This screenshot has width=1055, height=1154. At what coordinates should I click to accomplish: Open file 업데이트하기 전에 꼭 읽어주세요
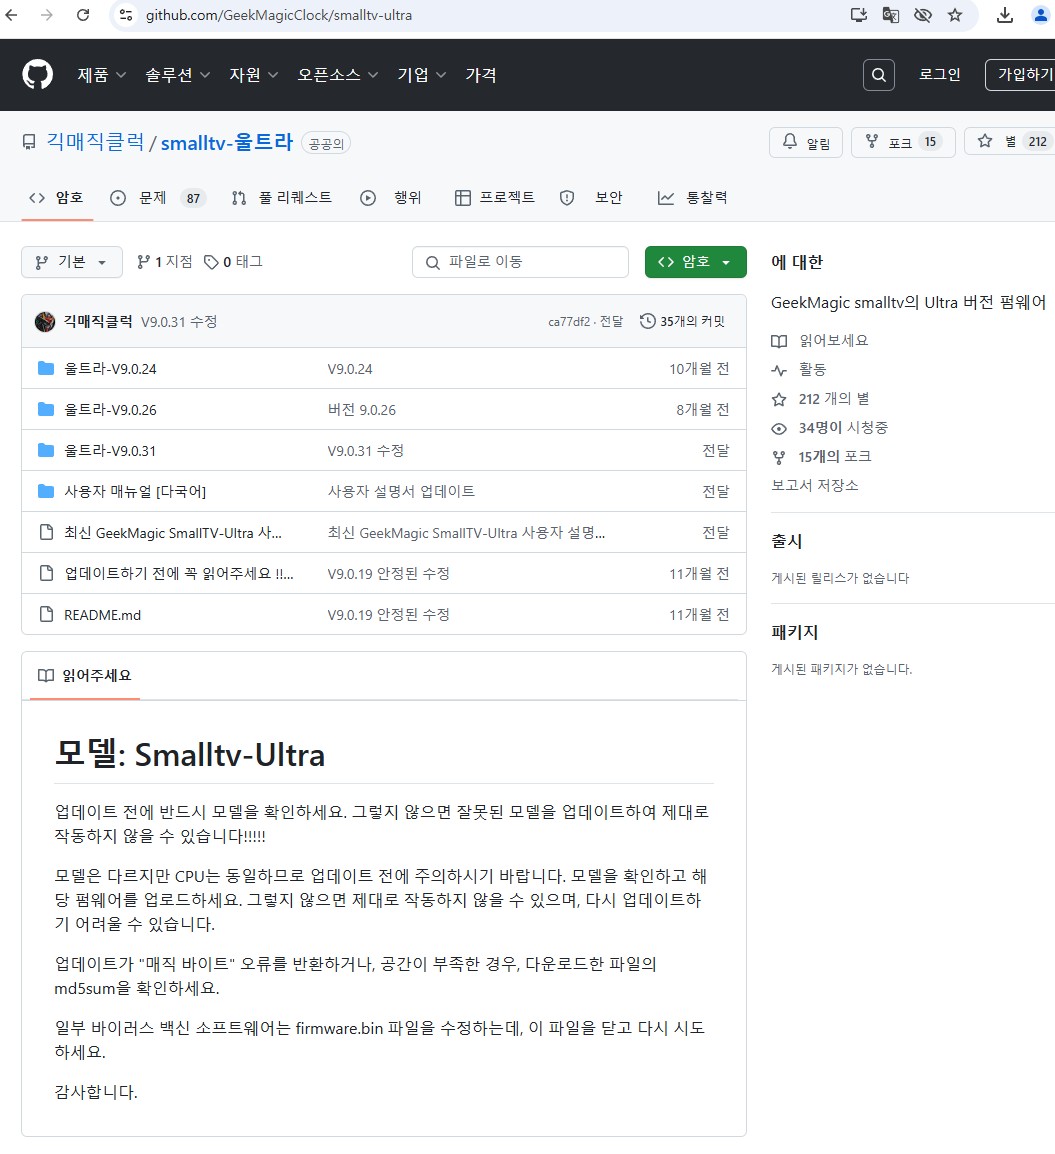(x=179, y=573)
